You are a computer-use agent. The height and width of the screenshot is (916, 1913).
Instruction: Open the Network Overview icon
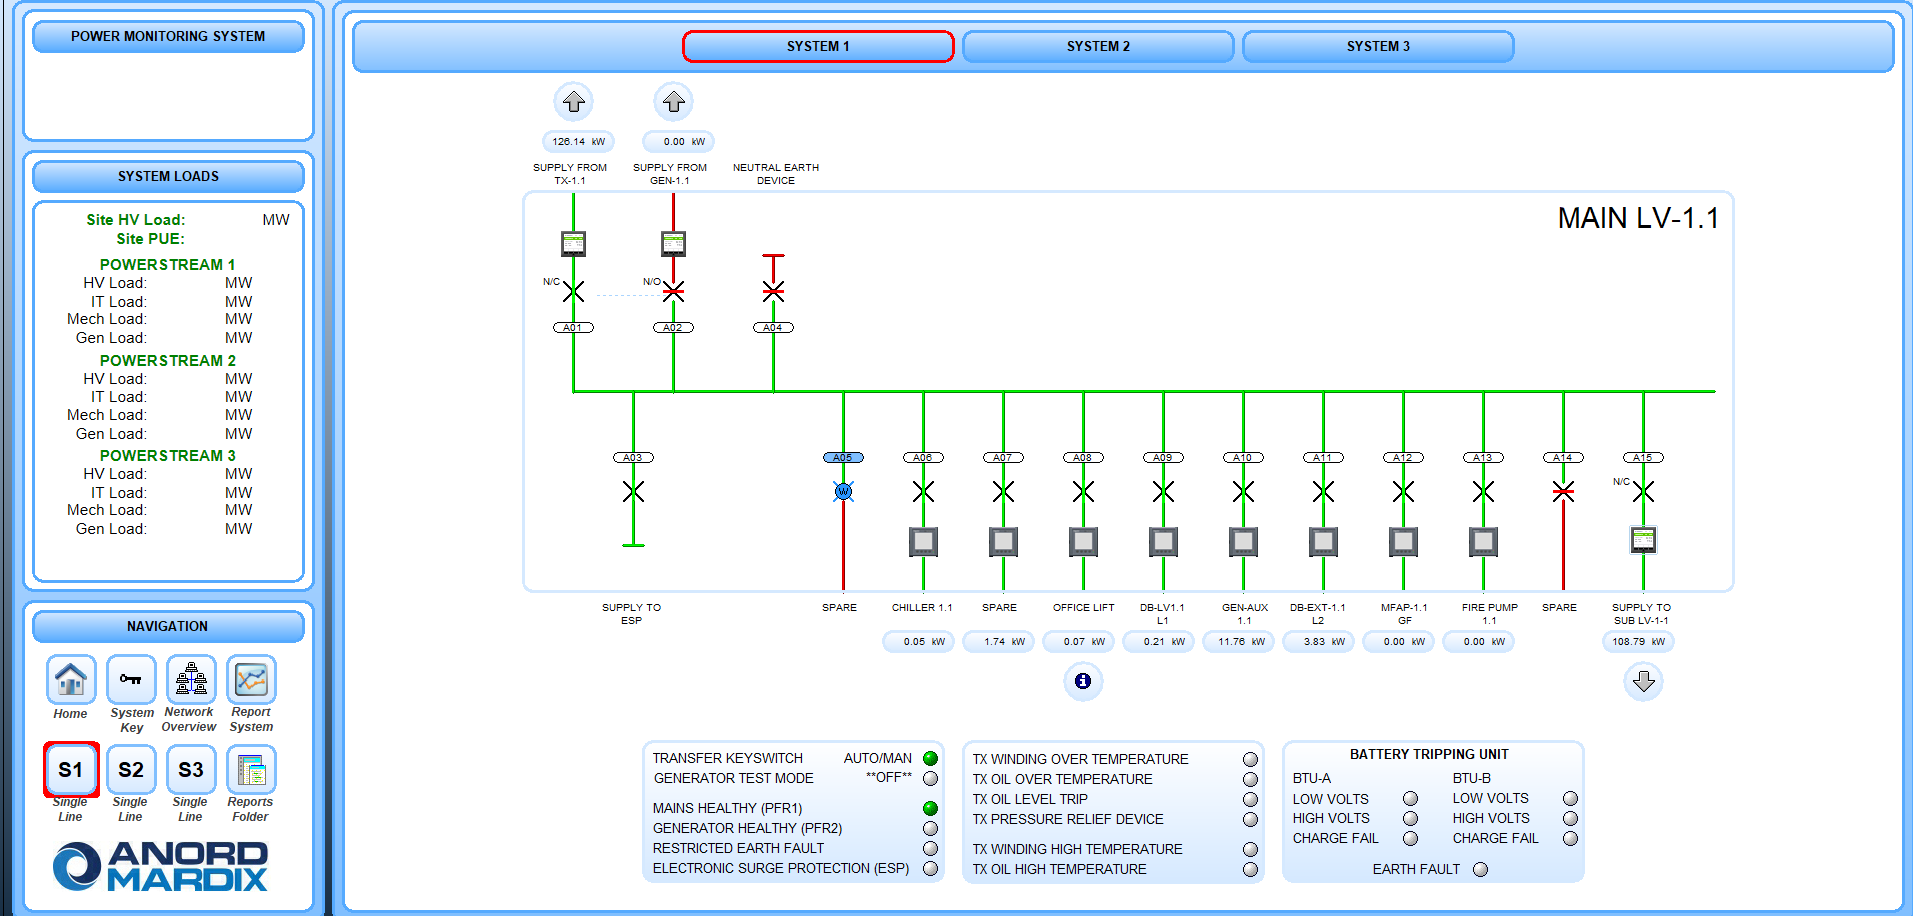pos(191,680)
